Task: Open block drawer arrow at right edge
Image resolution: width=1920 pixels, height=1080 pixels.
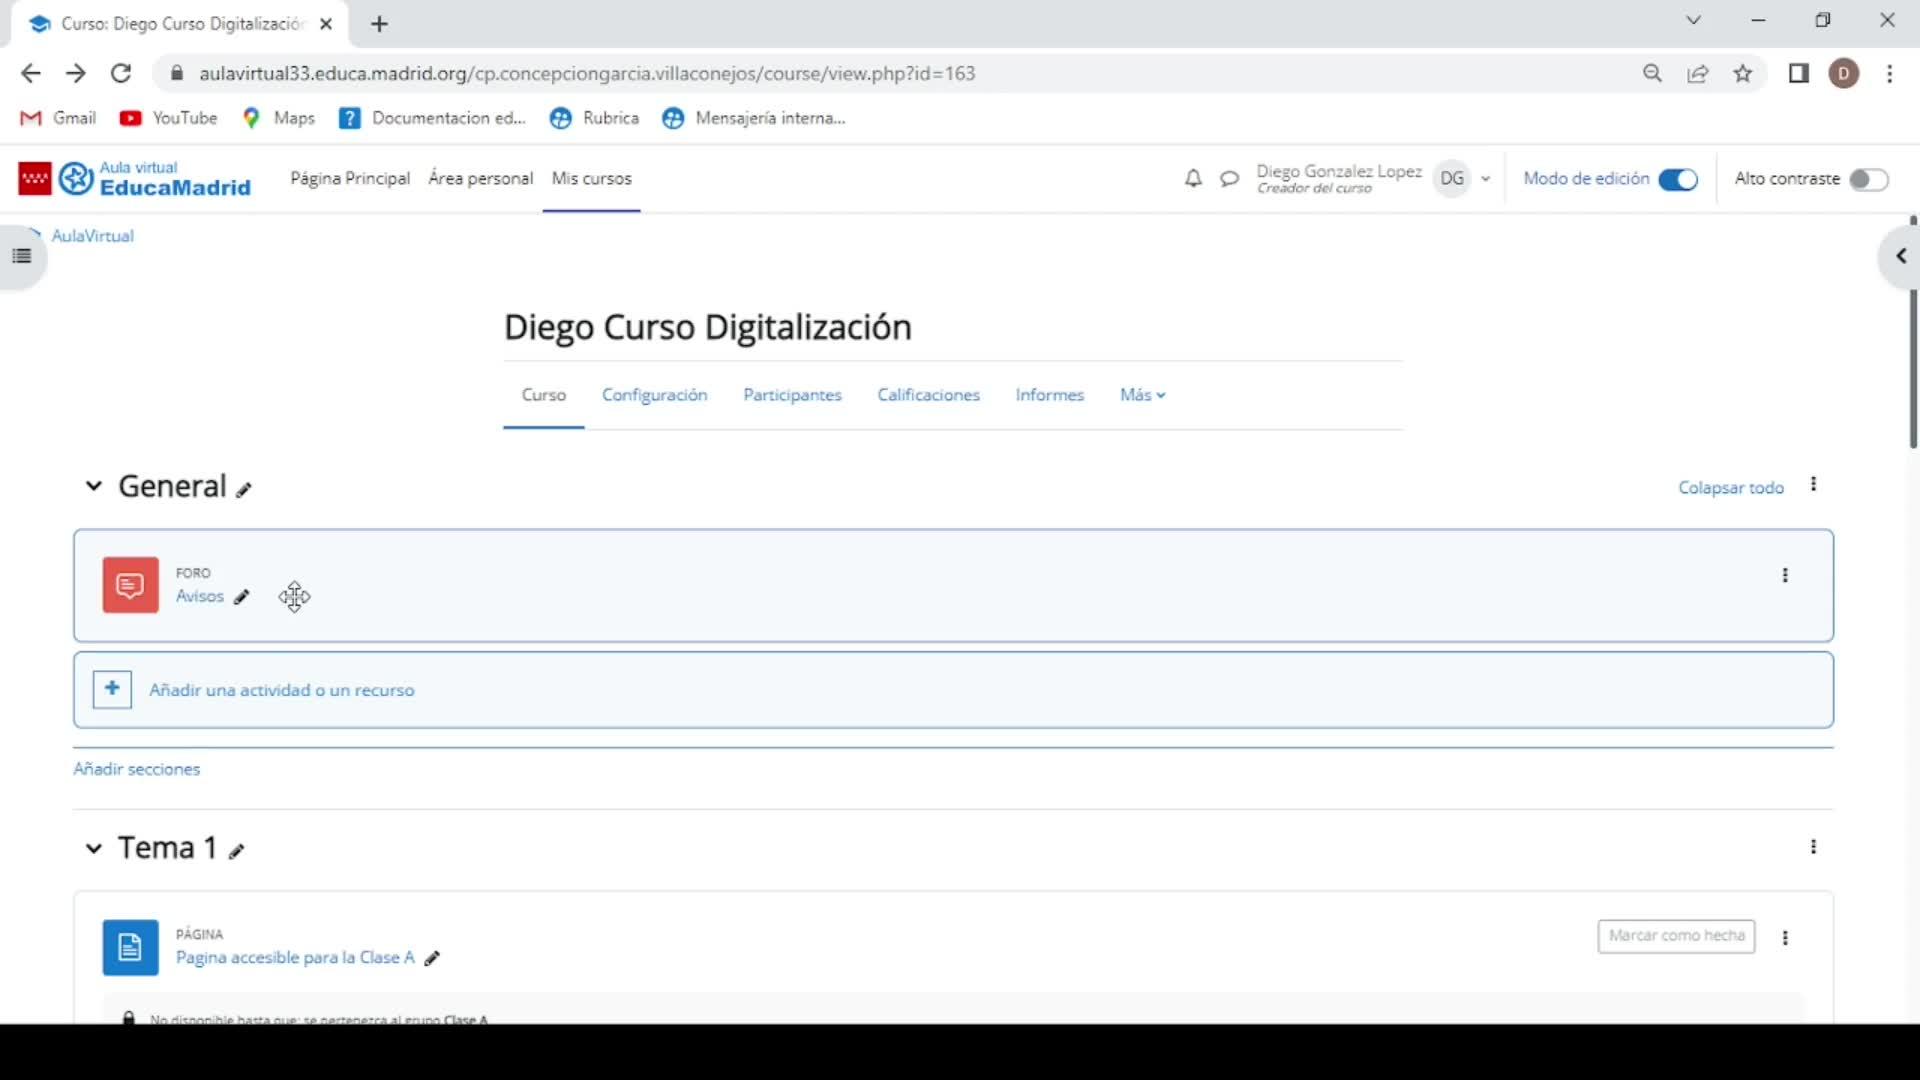Action: pyautogui.click(x=1901, y=257)
